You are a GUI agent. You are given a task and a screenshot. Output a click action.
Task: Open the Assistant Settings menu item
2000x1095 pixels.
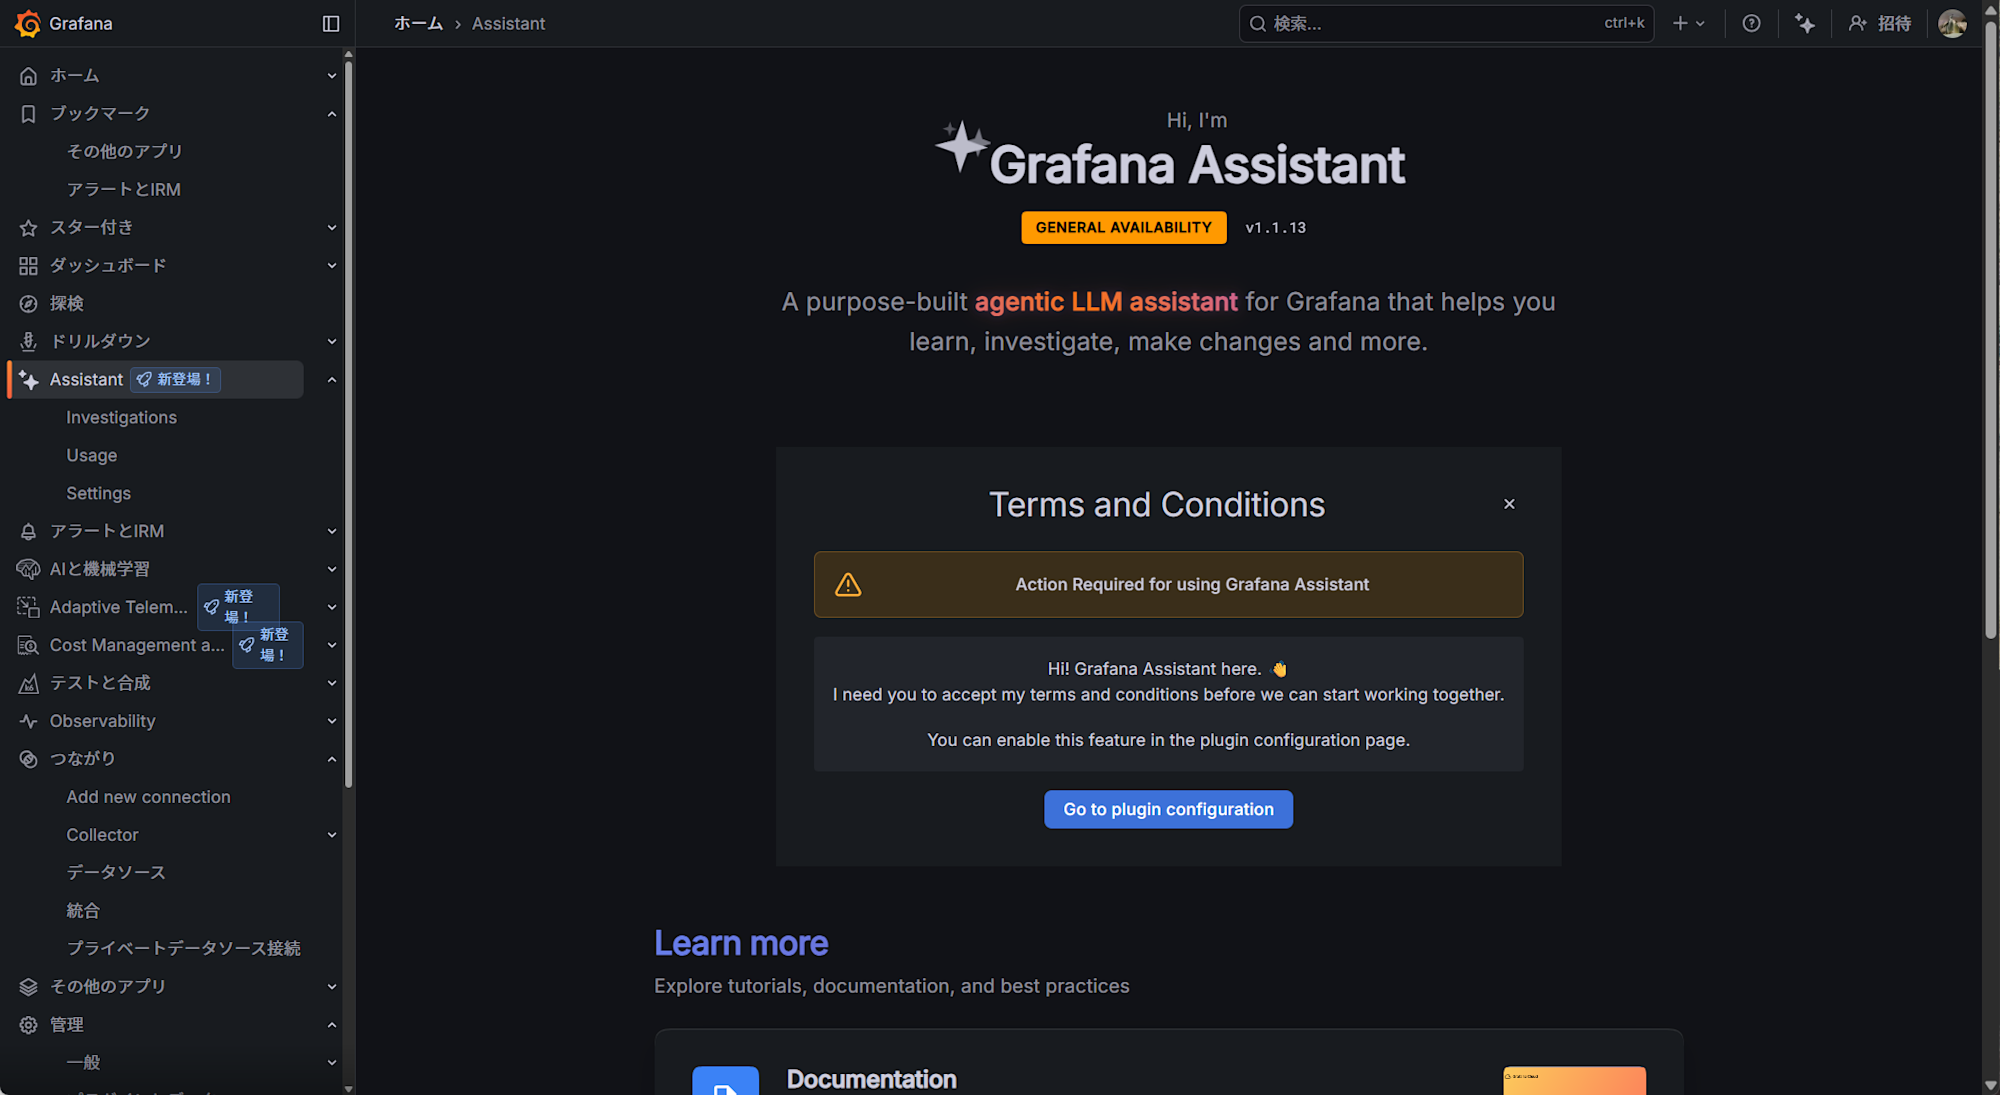[x=98, y=494]
